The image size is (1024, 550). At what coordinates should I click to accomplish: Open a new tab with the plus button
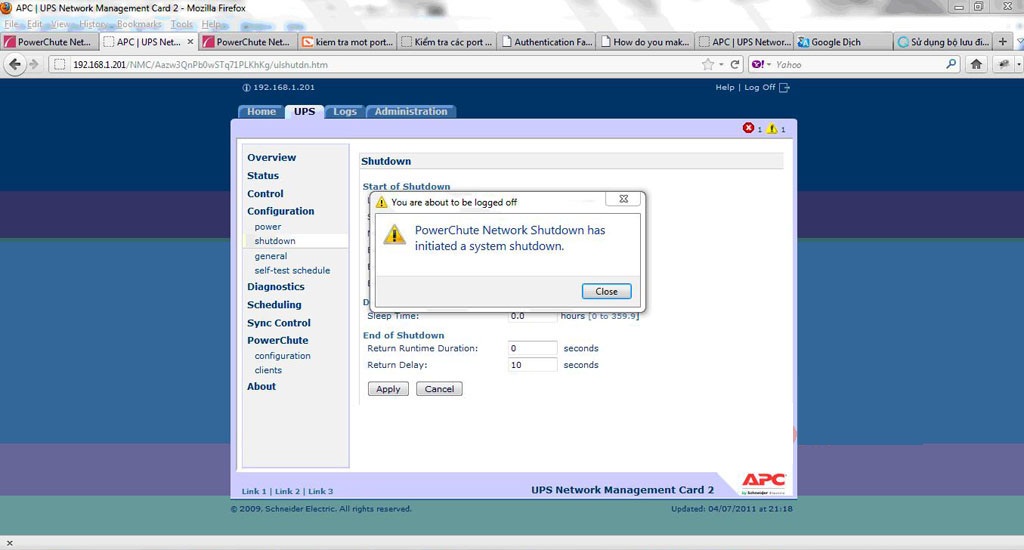pos(1003,41)
